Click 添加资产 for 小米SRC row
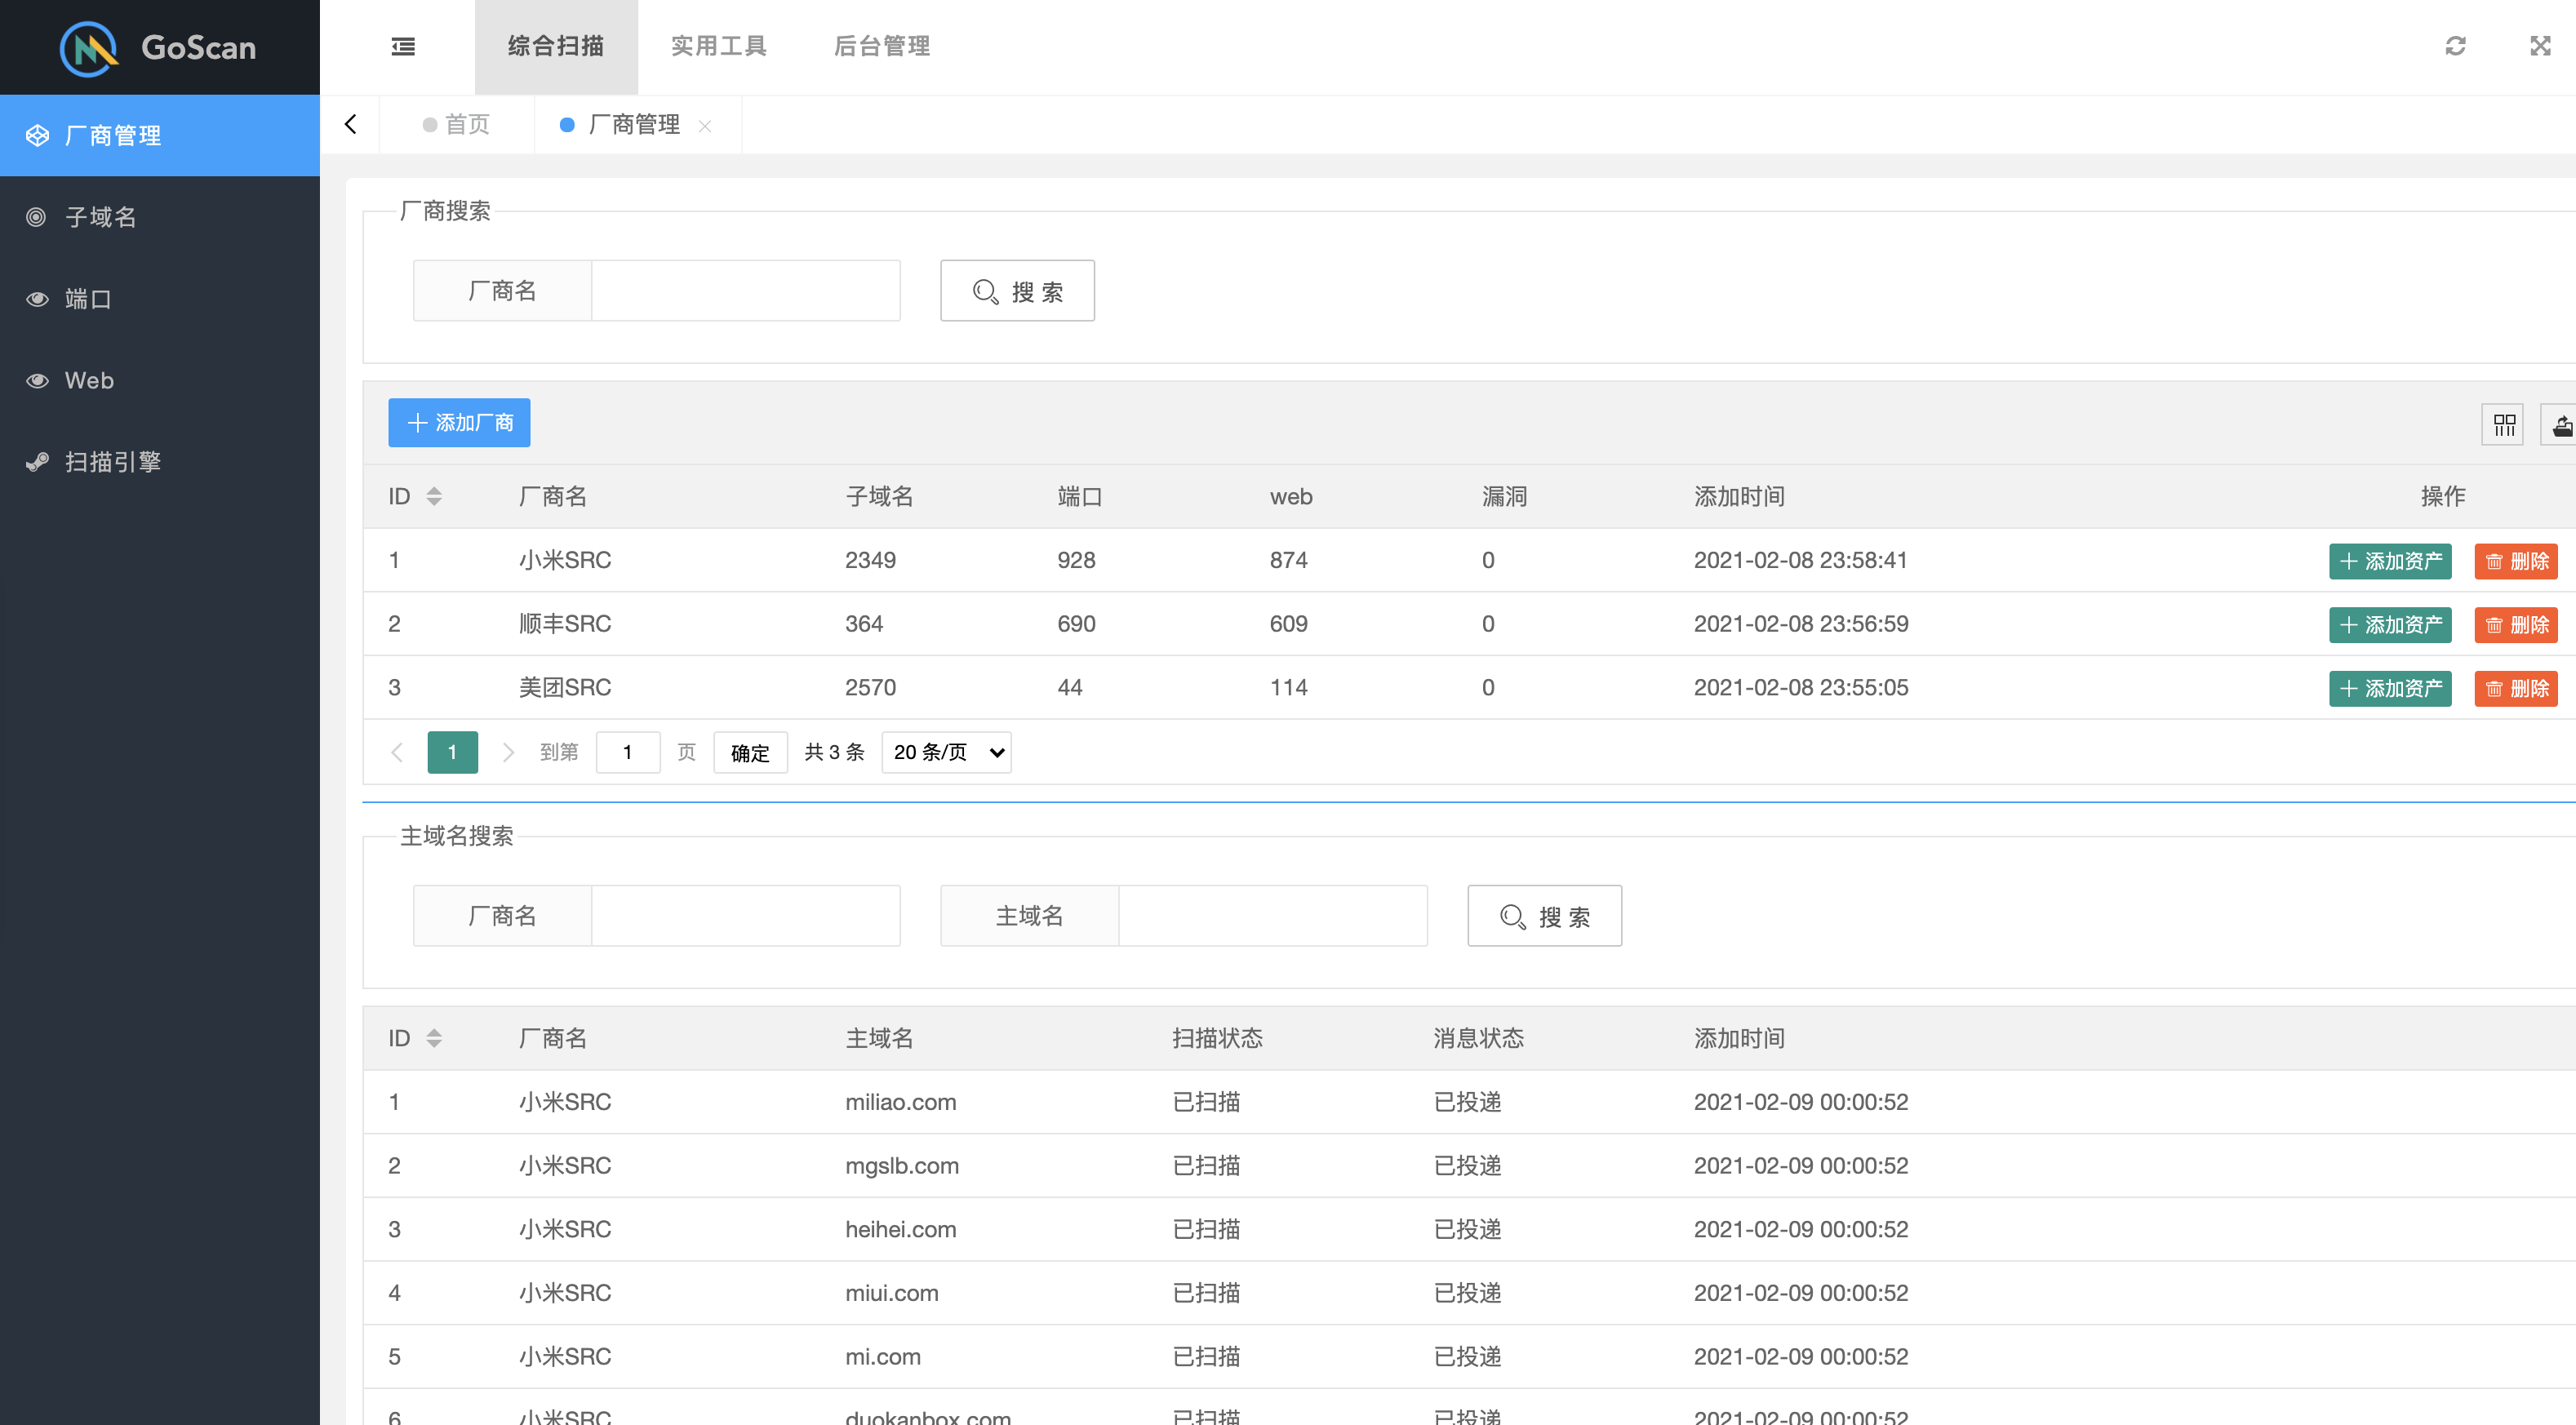The image size is (2576, 1425). point(2390,561)
